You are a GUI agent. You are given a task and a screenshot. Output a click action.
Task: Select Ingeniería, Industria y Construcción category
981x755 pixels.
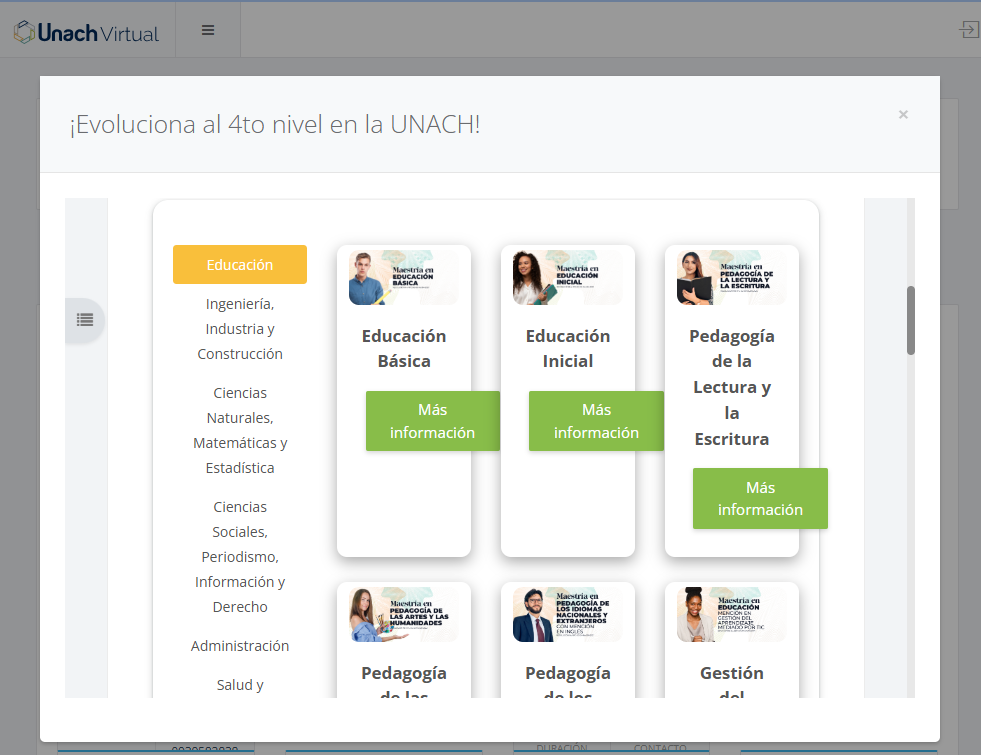pos(240,328)
